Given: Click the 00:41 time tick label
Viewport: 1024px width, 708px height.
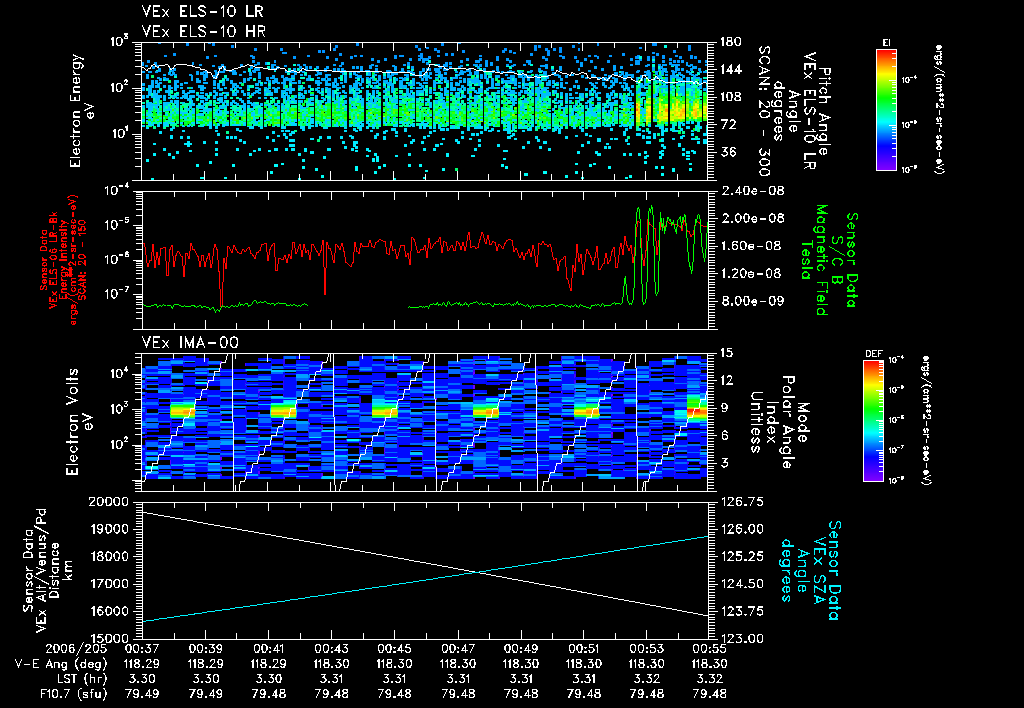Looking at the screenshot, I should click(x=268, y=649).
